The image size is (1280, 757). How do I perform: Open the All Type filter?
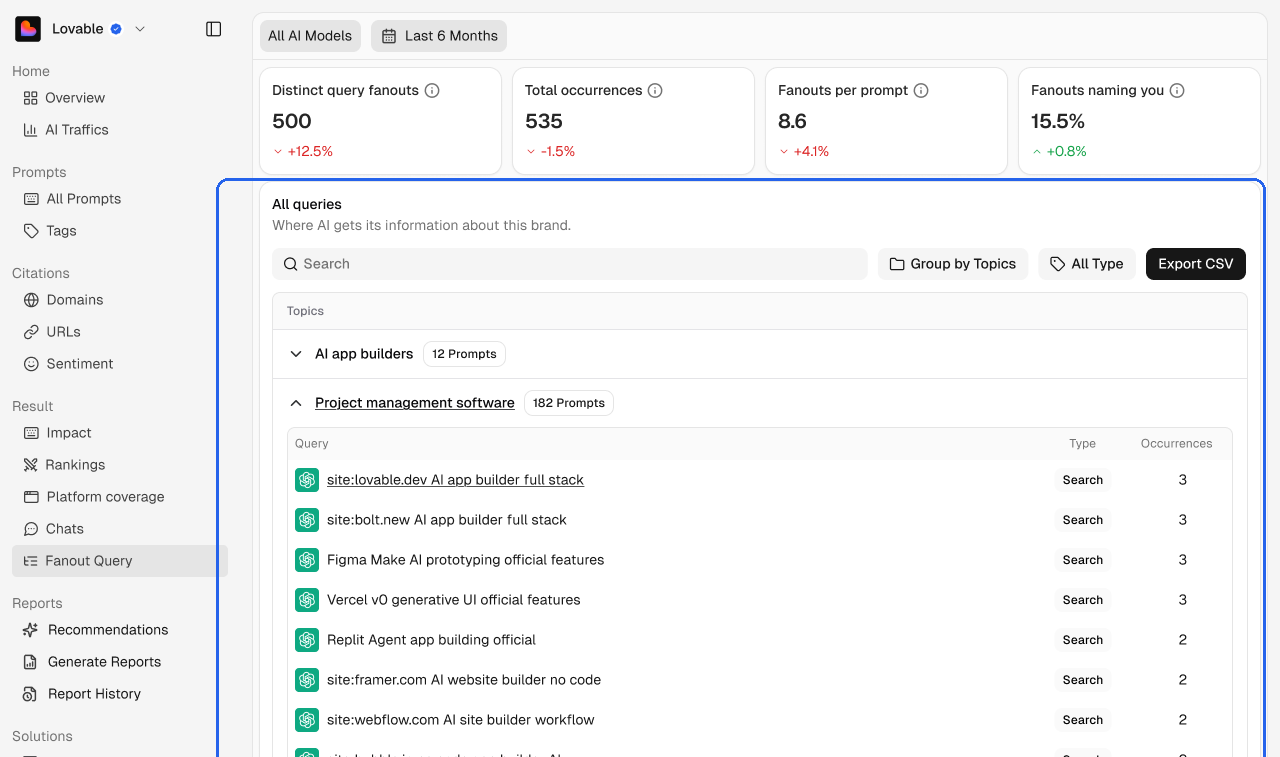[1087, 264]
